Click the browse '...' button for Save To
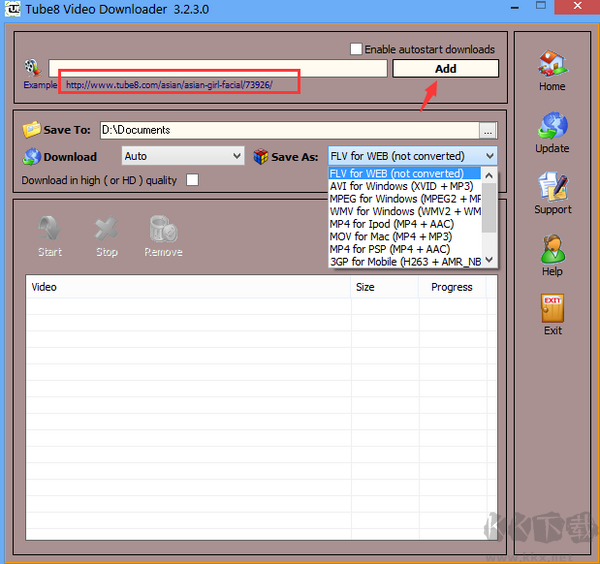This screenshot has height=564, width=600. (x=488, y=131)
